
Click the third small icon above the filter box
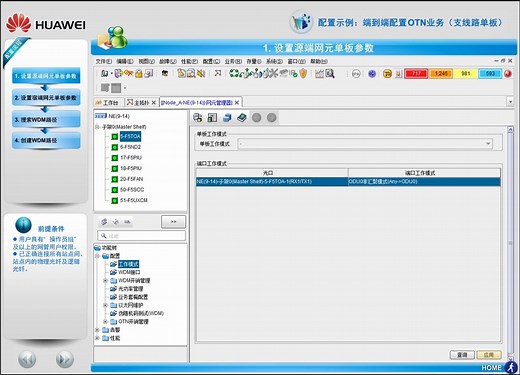pyautogui.click(x=127, y=222)
